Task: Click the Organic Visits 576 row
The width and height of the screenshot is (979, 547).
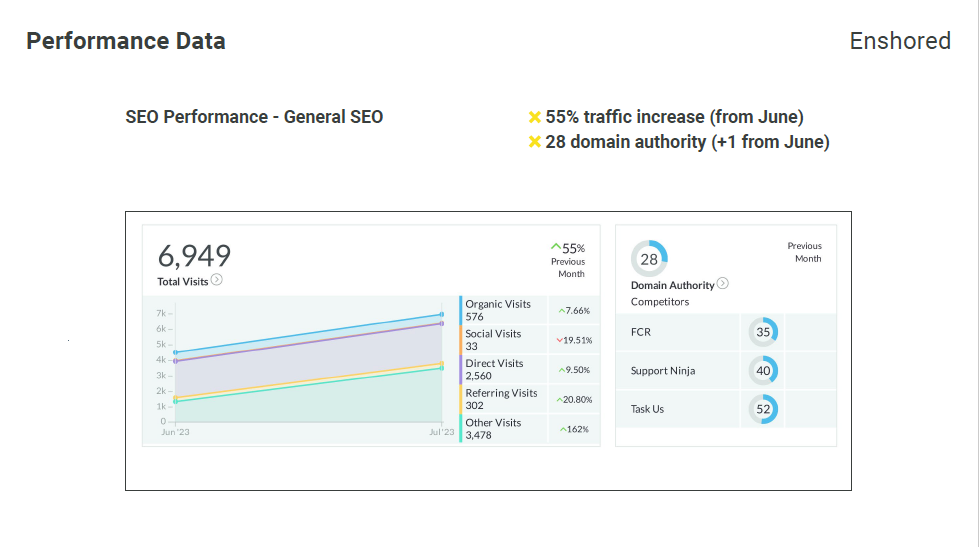Action: [529, 310]
